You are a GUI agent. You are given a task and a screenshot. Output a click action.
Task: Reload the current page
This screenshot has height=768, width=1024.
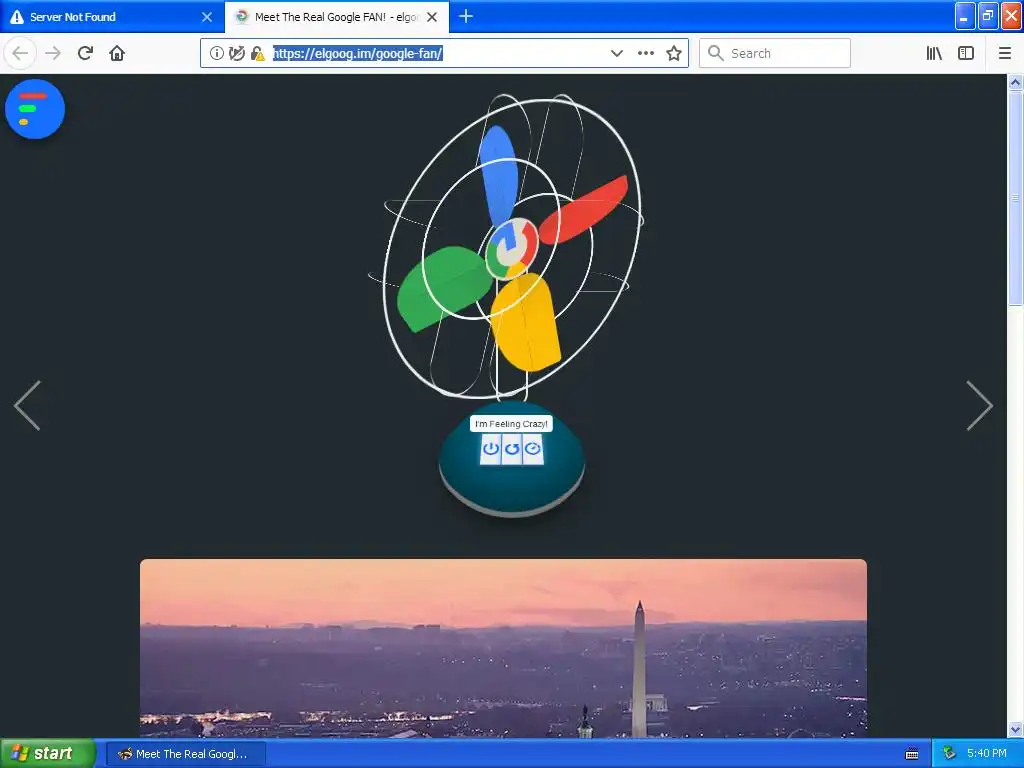pyautogui.click(x=86, y=54)
